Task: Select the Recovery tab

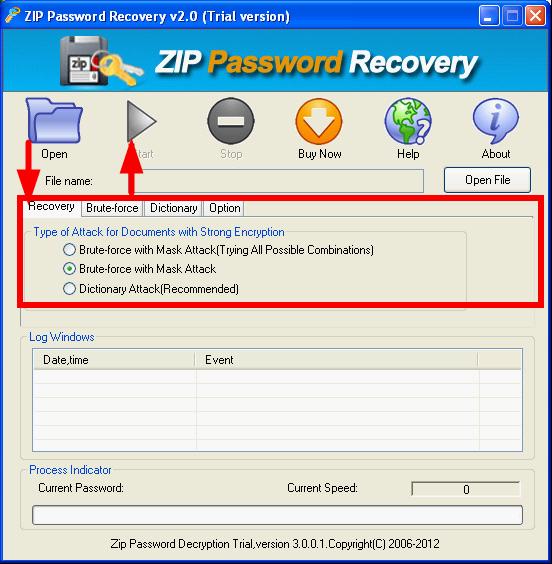Action: click(x=51, y=207)
